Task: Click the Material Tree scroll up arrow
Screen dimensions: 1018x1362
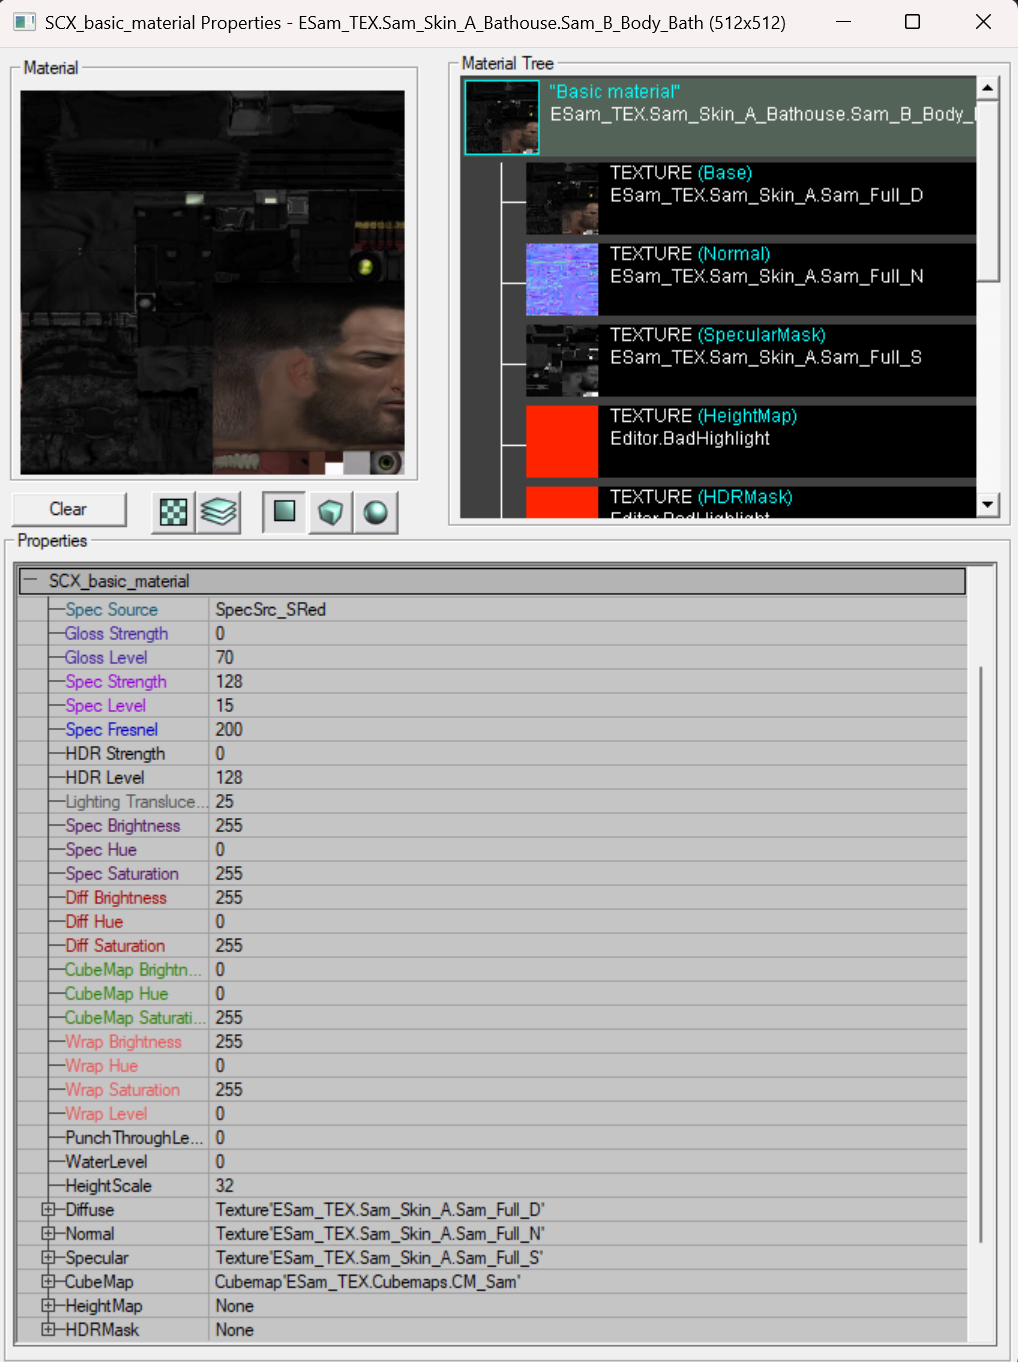Action: pos(988,88)
